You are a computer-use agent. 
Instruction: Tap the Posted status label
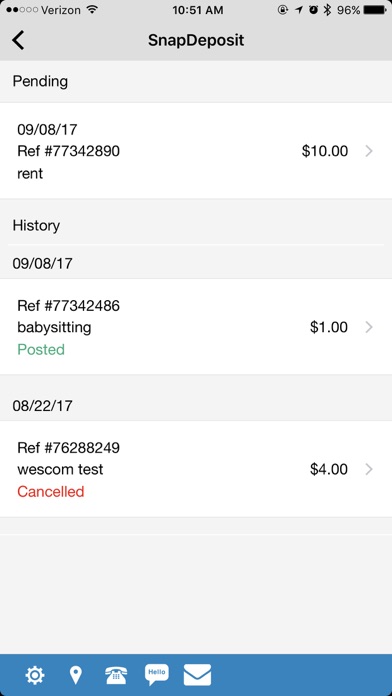point(41,349)
